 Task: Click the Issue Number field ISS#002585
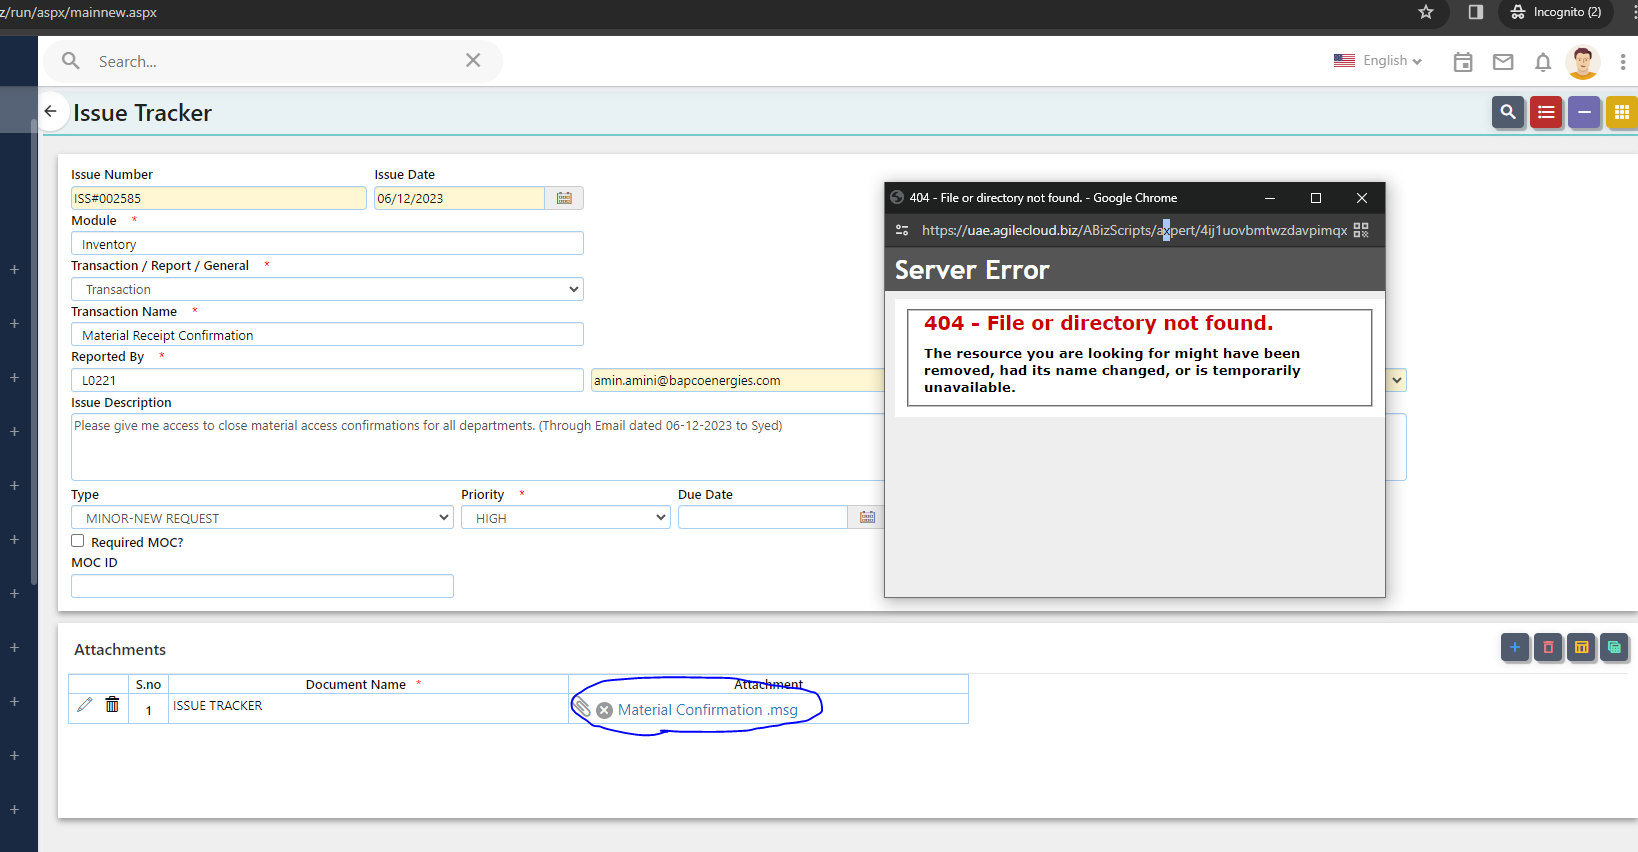click(x=218, y=198)
